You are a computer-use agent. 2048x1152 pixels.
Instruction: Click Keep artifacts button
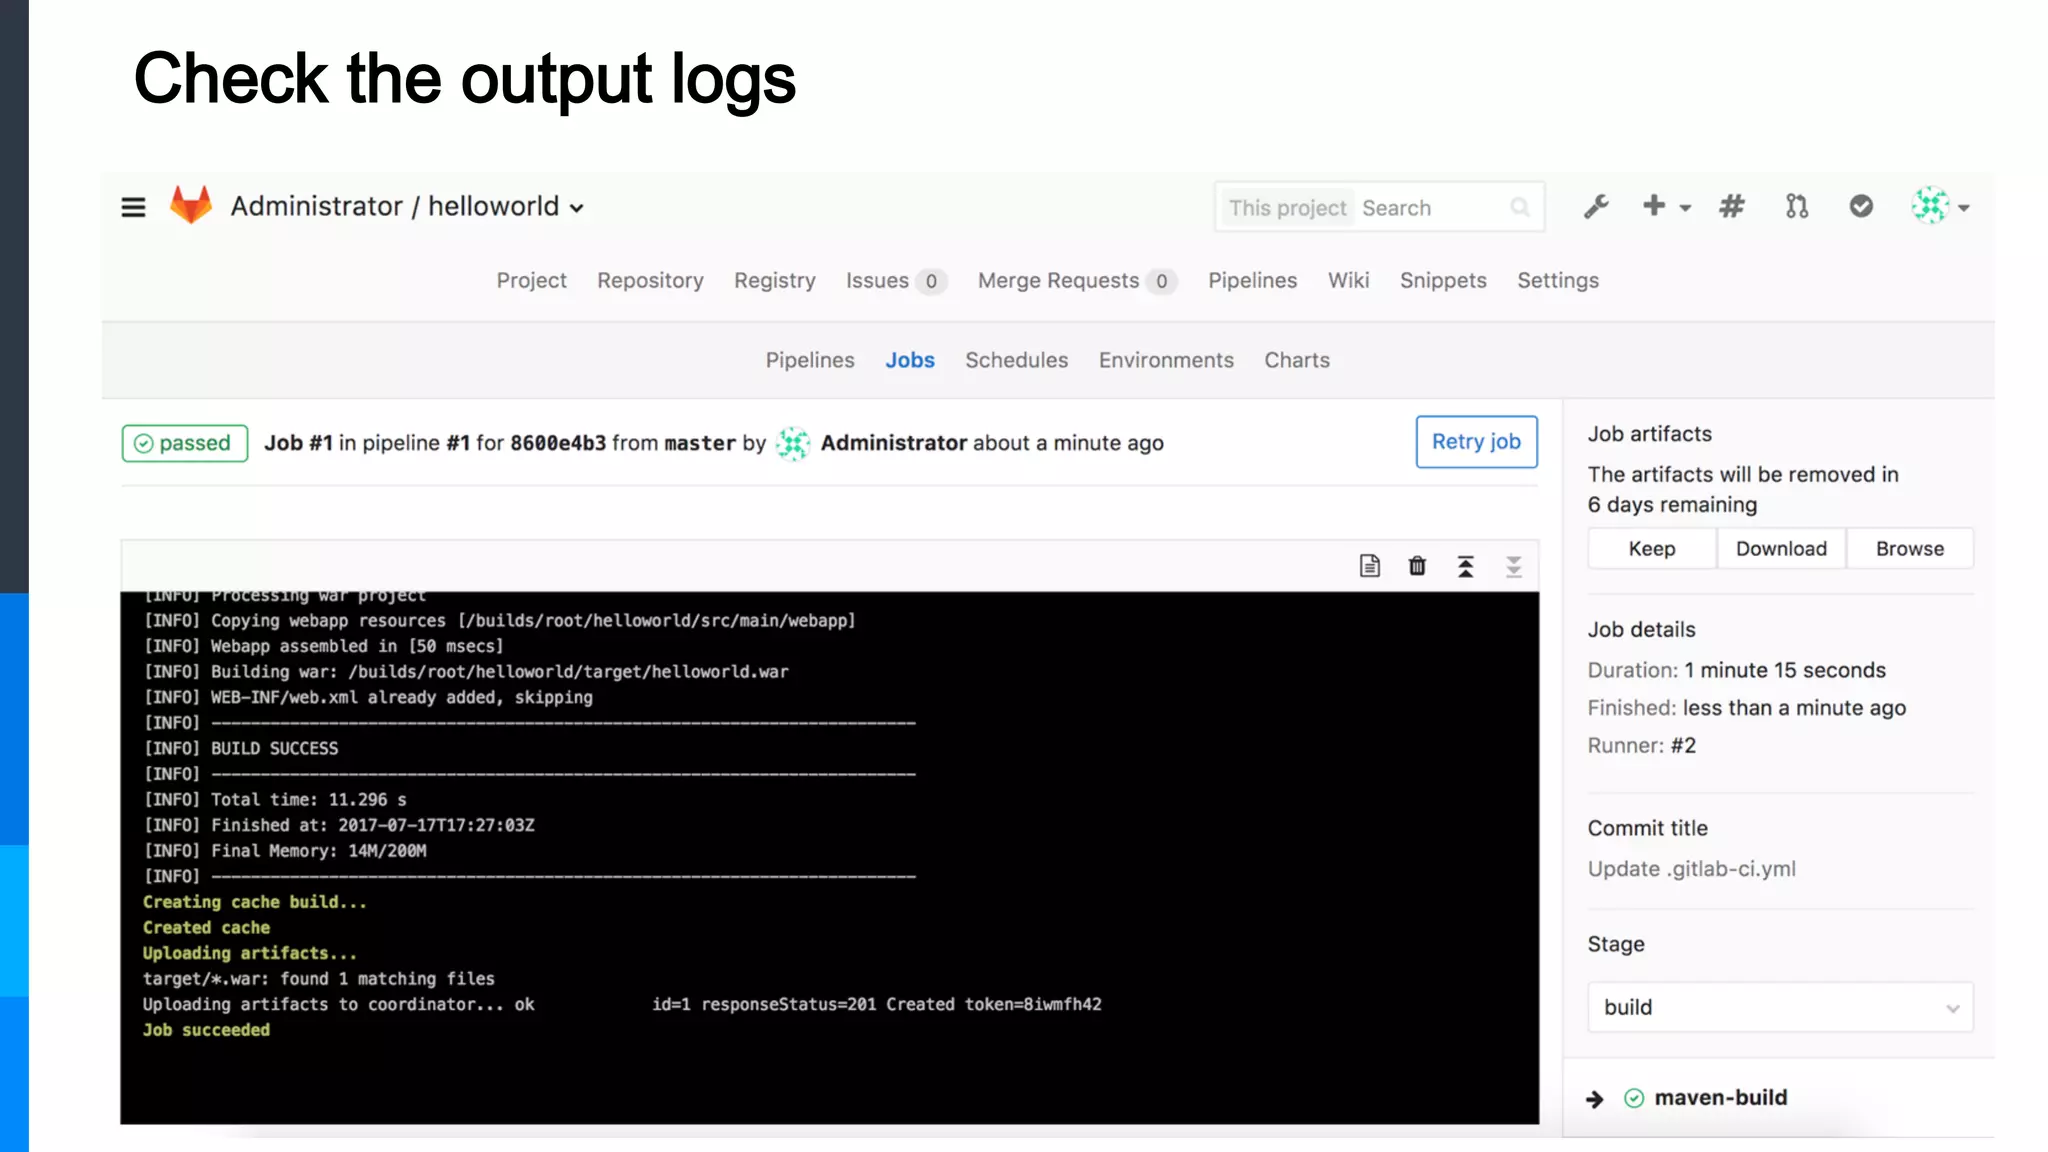click(x=1652, y=549)
